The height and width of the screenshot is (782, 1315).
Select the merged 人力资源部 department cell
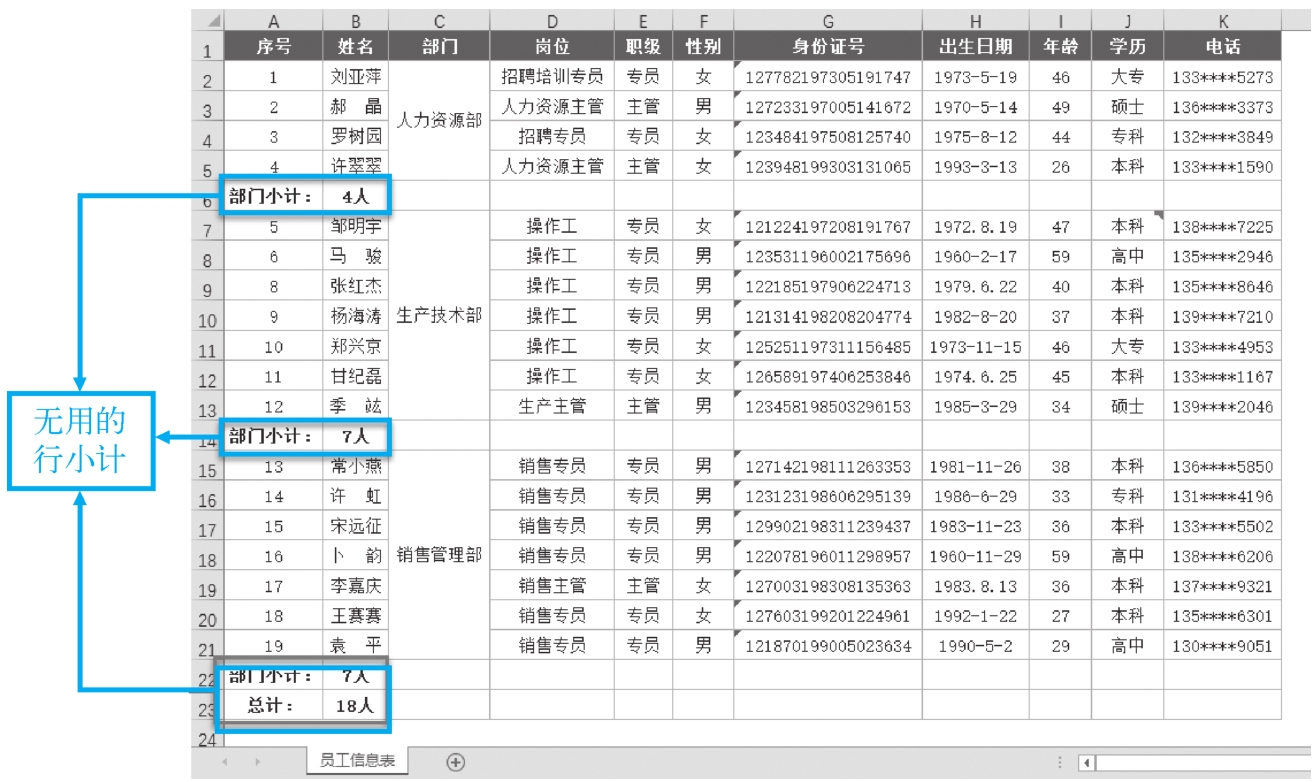click(439, 120)
